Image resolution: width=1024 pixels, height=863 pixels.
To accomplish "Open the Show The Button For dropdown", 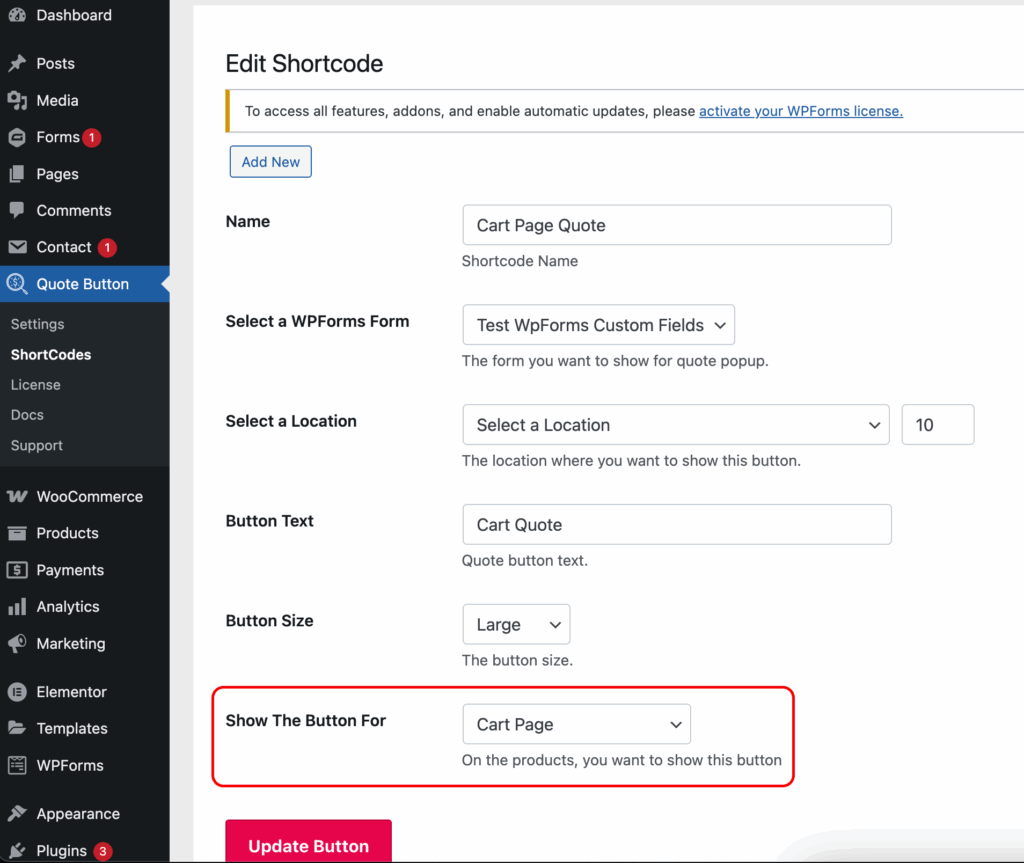I will (577, 724).
